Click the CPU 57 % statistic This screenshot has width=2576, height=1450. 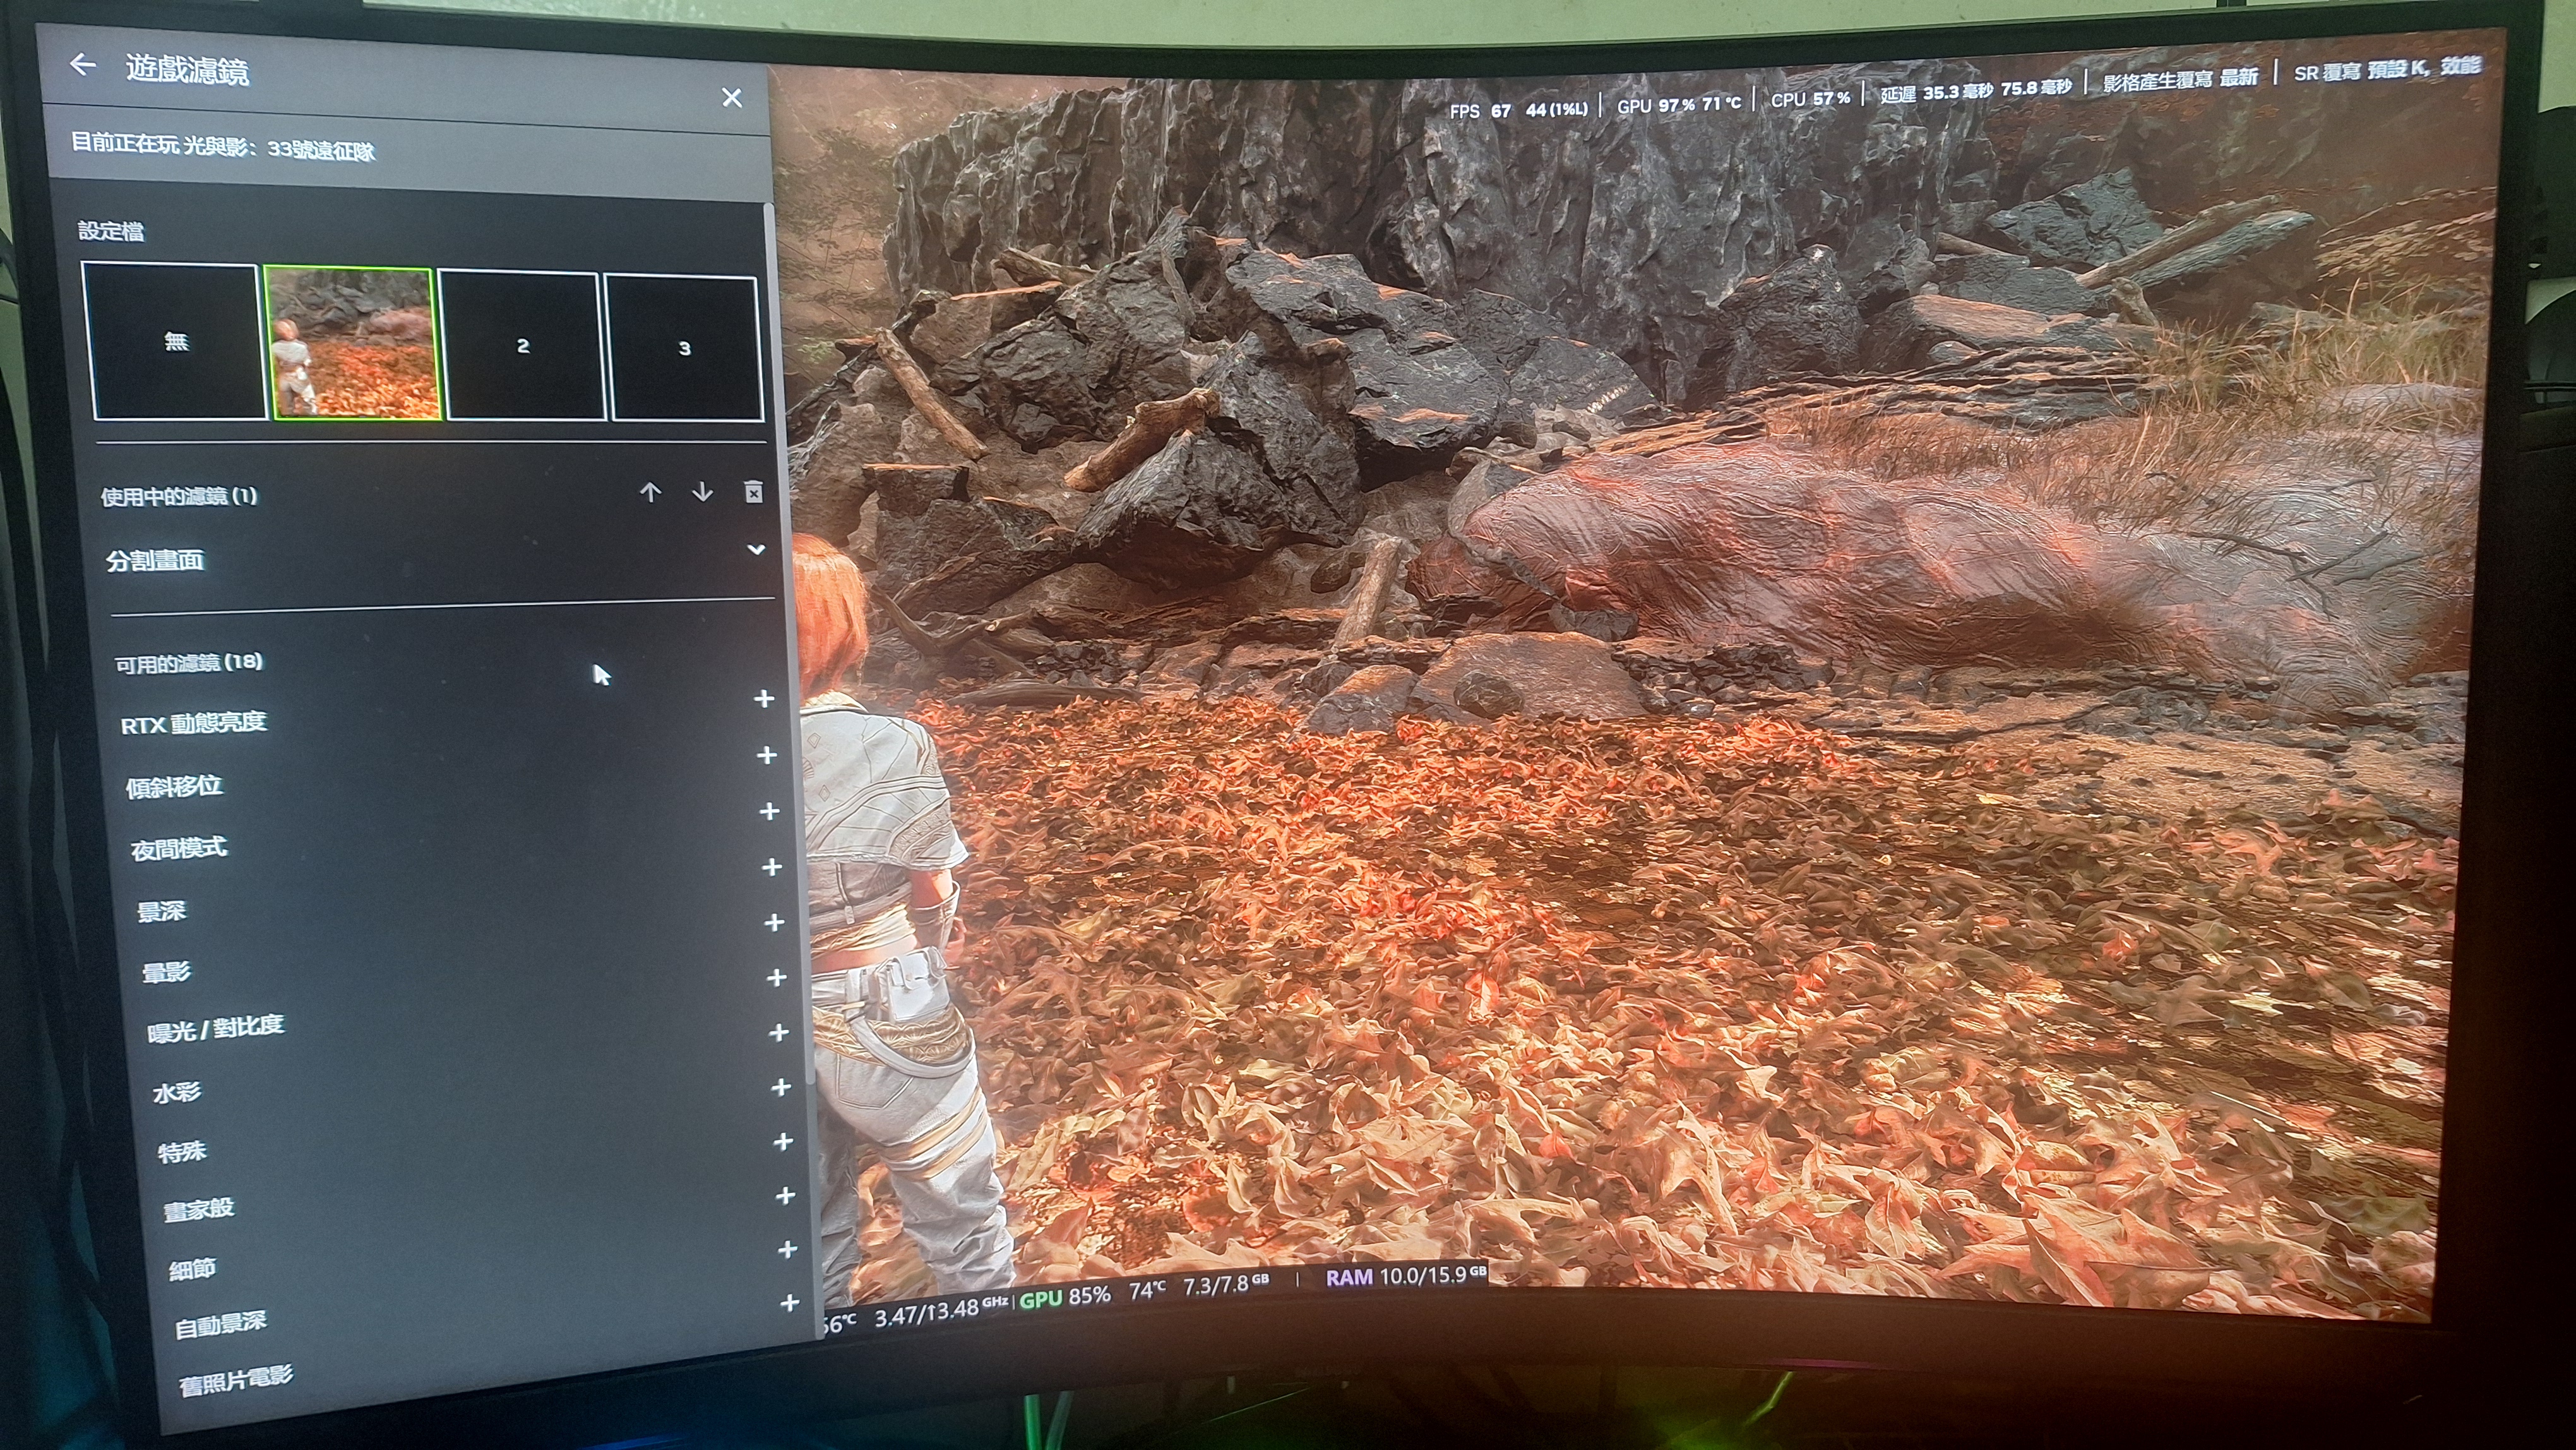click(1810, 99)
